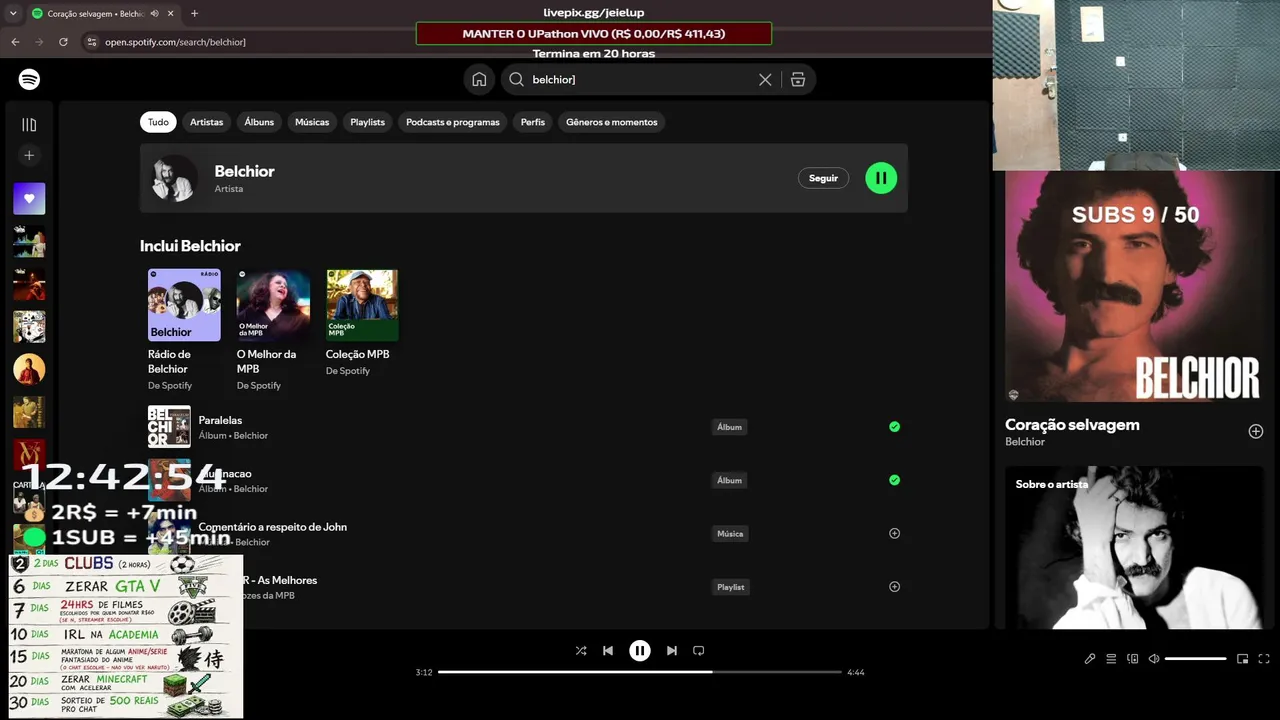Screen dimensions: 1280x720
Task: Pause Belchior with the green button
Action: 881,178
